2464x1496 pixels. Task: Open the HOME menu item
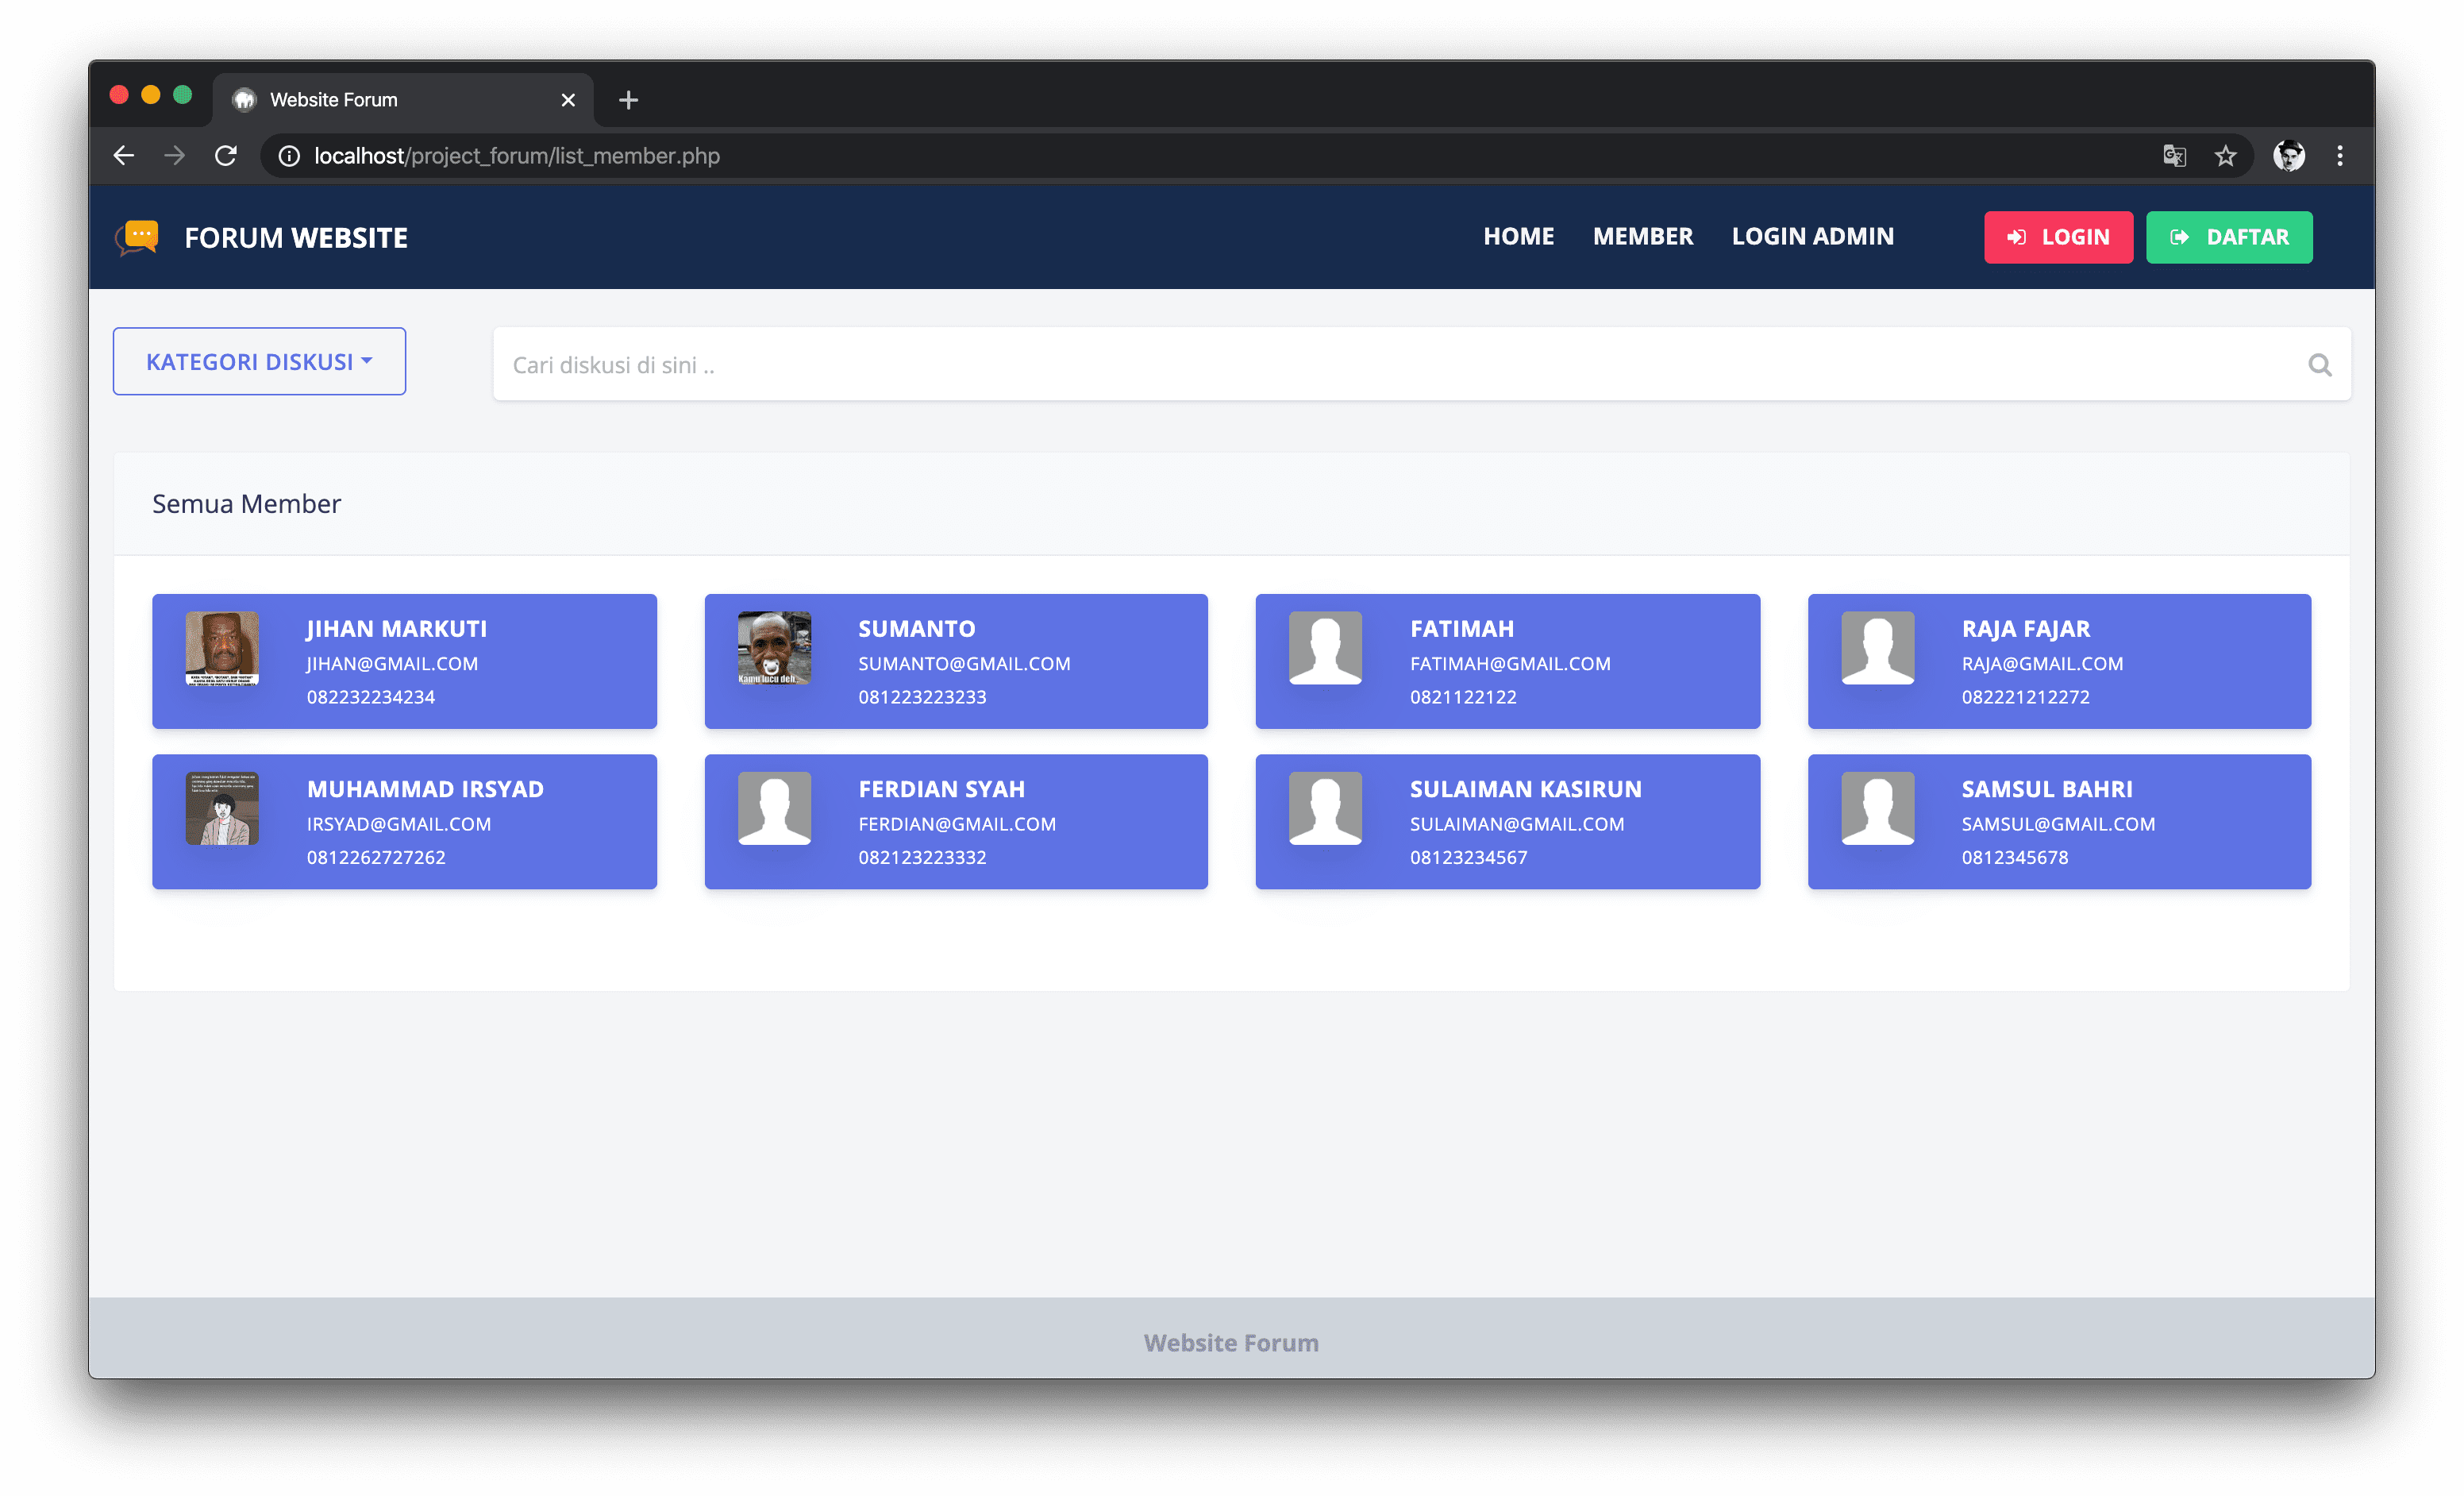[x=1518, y=236]
